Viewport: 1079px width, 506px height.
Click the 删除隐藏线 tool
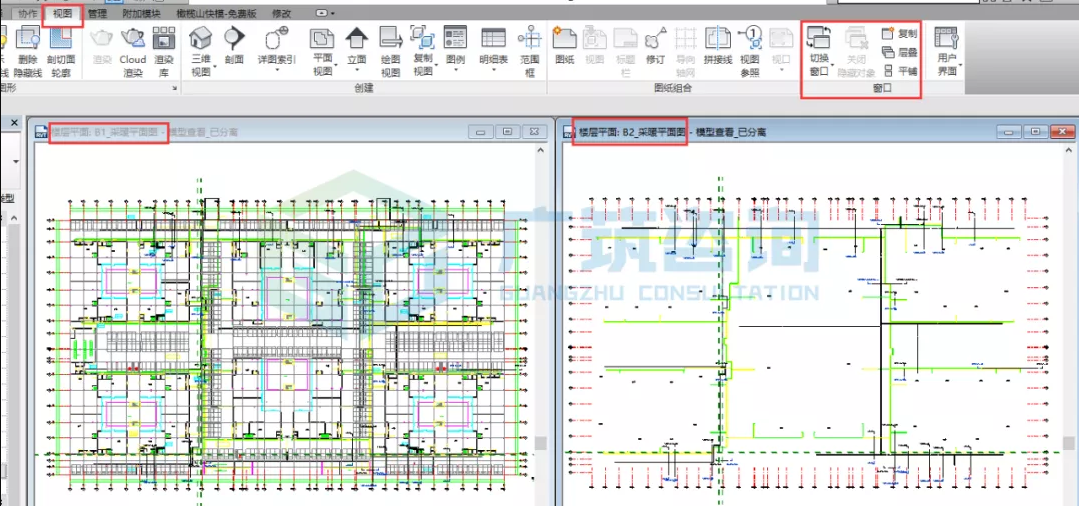tap(28, 52)
